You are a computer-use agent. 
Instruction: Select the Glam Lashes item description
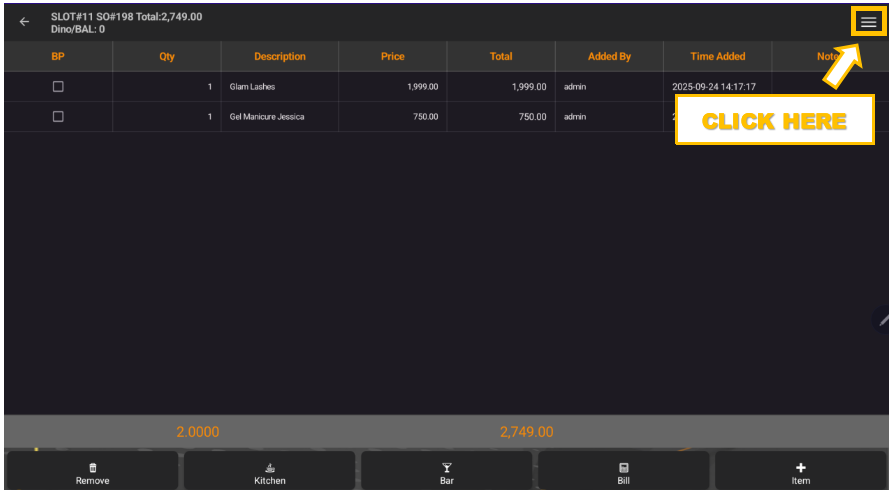click(252, 87)
